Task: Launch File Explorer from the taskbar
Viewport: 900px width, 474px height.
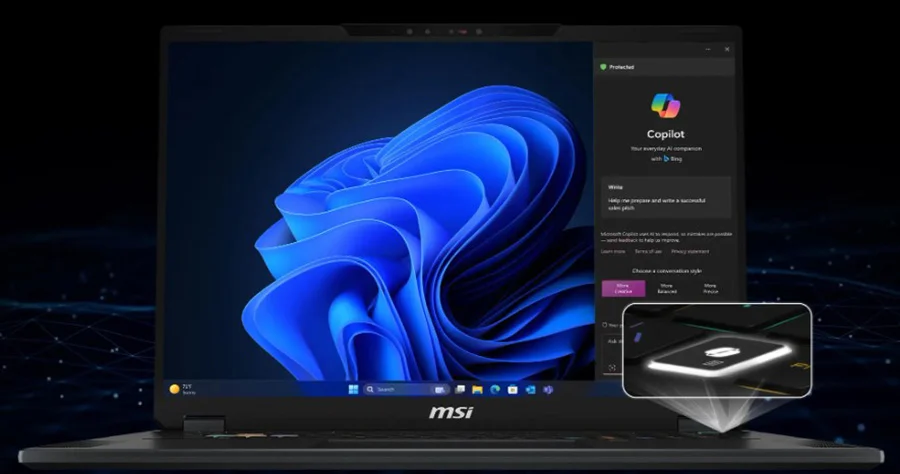Action: (x=478, y=390)
